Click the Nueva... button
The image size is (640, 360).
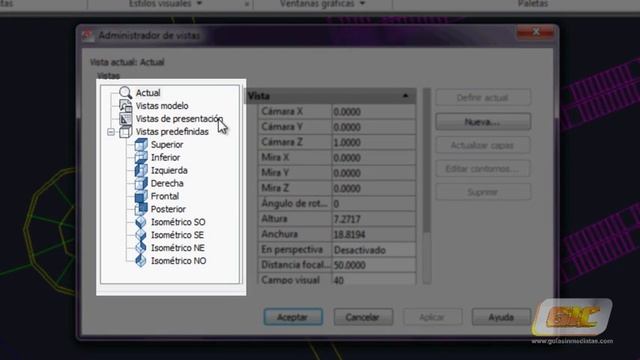point(483,122)
